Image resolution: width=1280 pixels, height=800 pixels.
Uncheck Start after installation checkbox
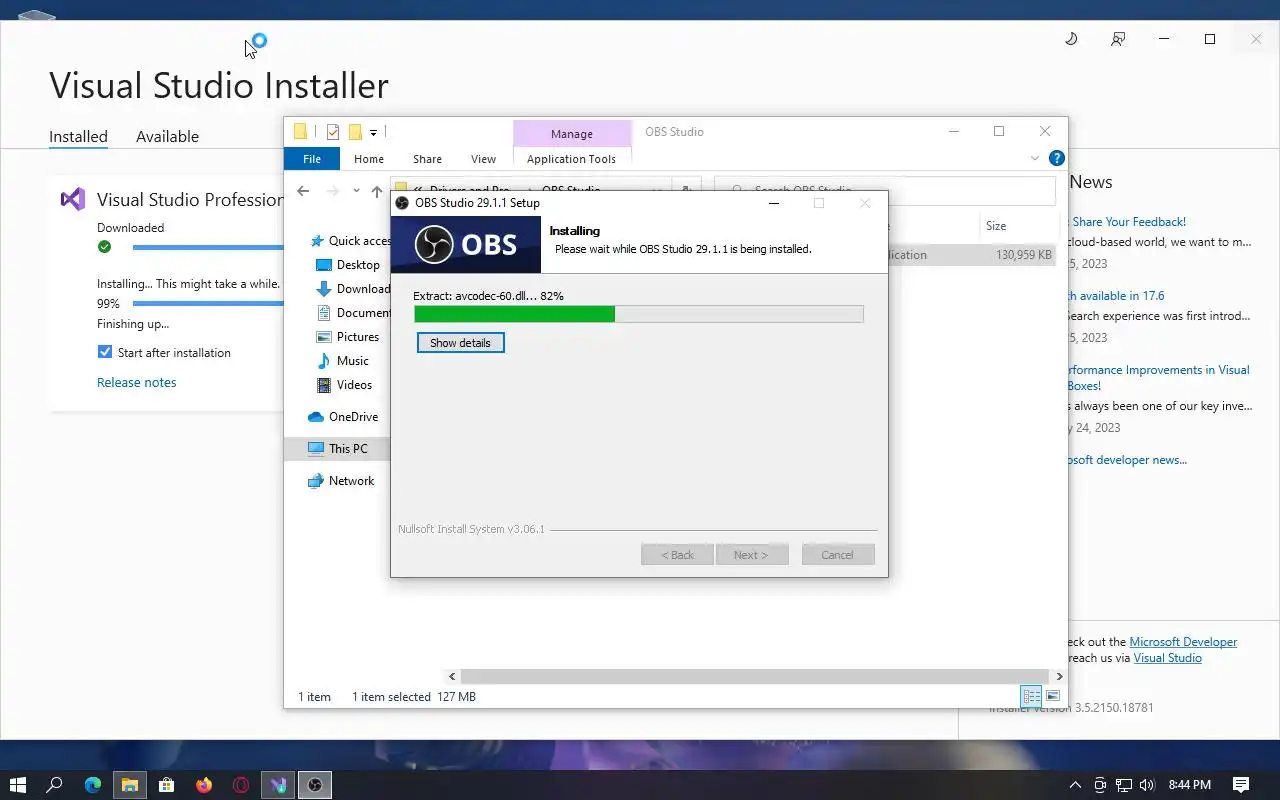(105, 352)
